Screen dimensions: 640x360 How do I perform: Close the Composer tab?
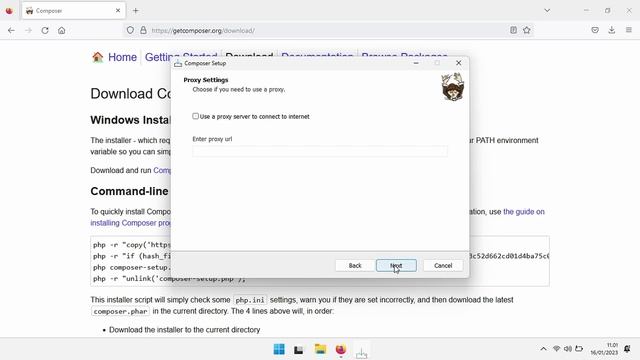click(x=118, y=11)
